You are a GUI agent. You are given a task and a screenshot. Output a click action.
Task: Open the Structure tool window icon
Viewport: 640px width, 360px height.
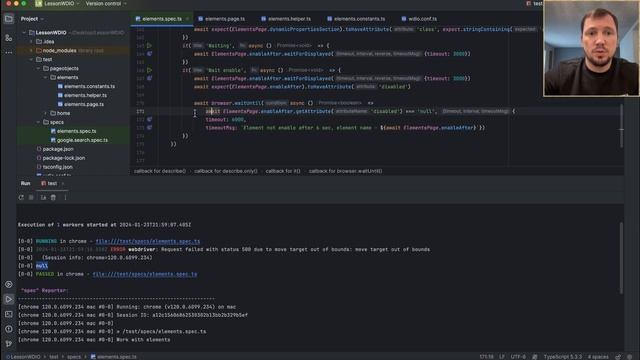click(9, 38)
